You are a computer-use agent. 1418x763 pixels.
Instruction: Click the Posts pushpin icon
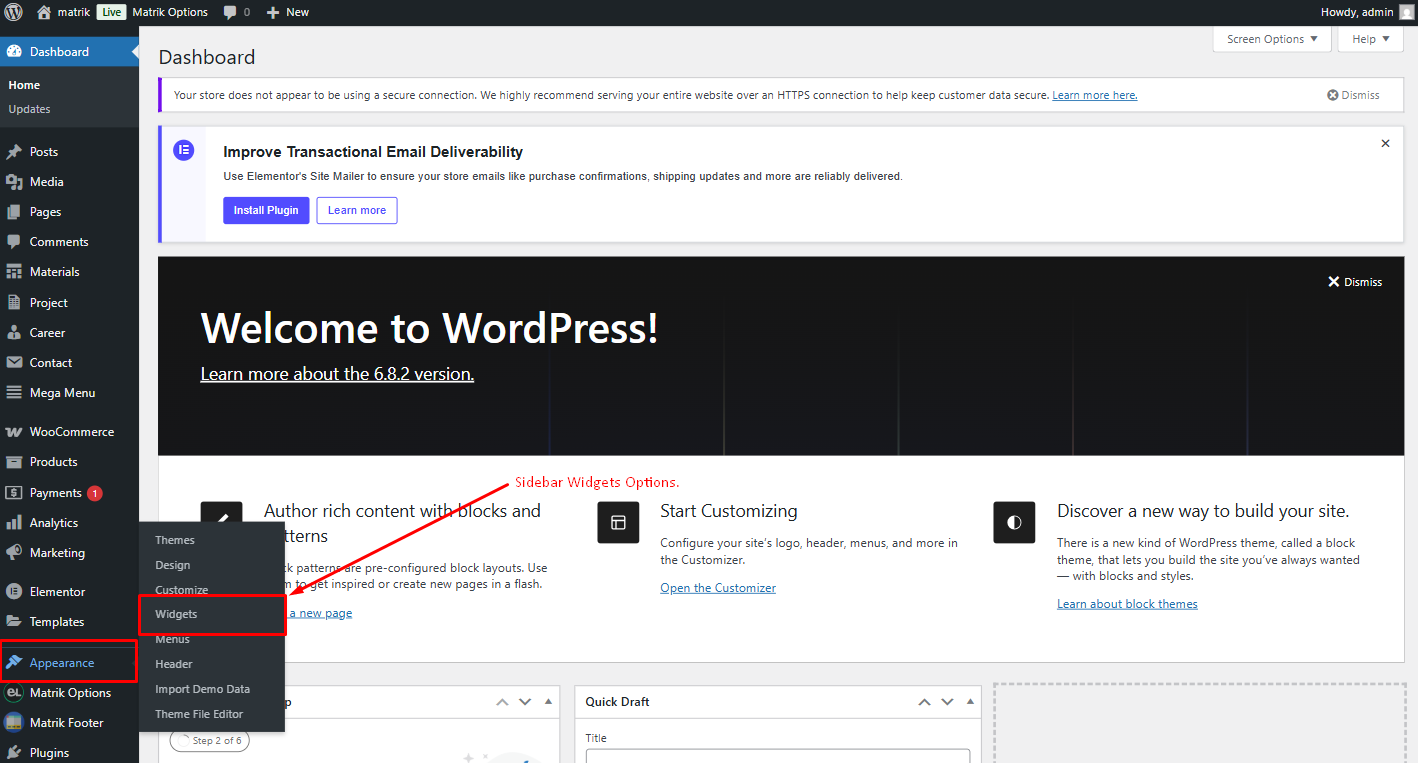tap(14, 152)
